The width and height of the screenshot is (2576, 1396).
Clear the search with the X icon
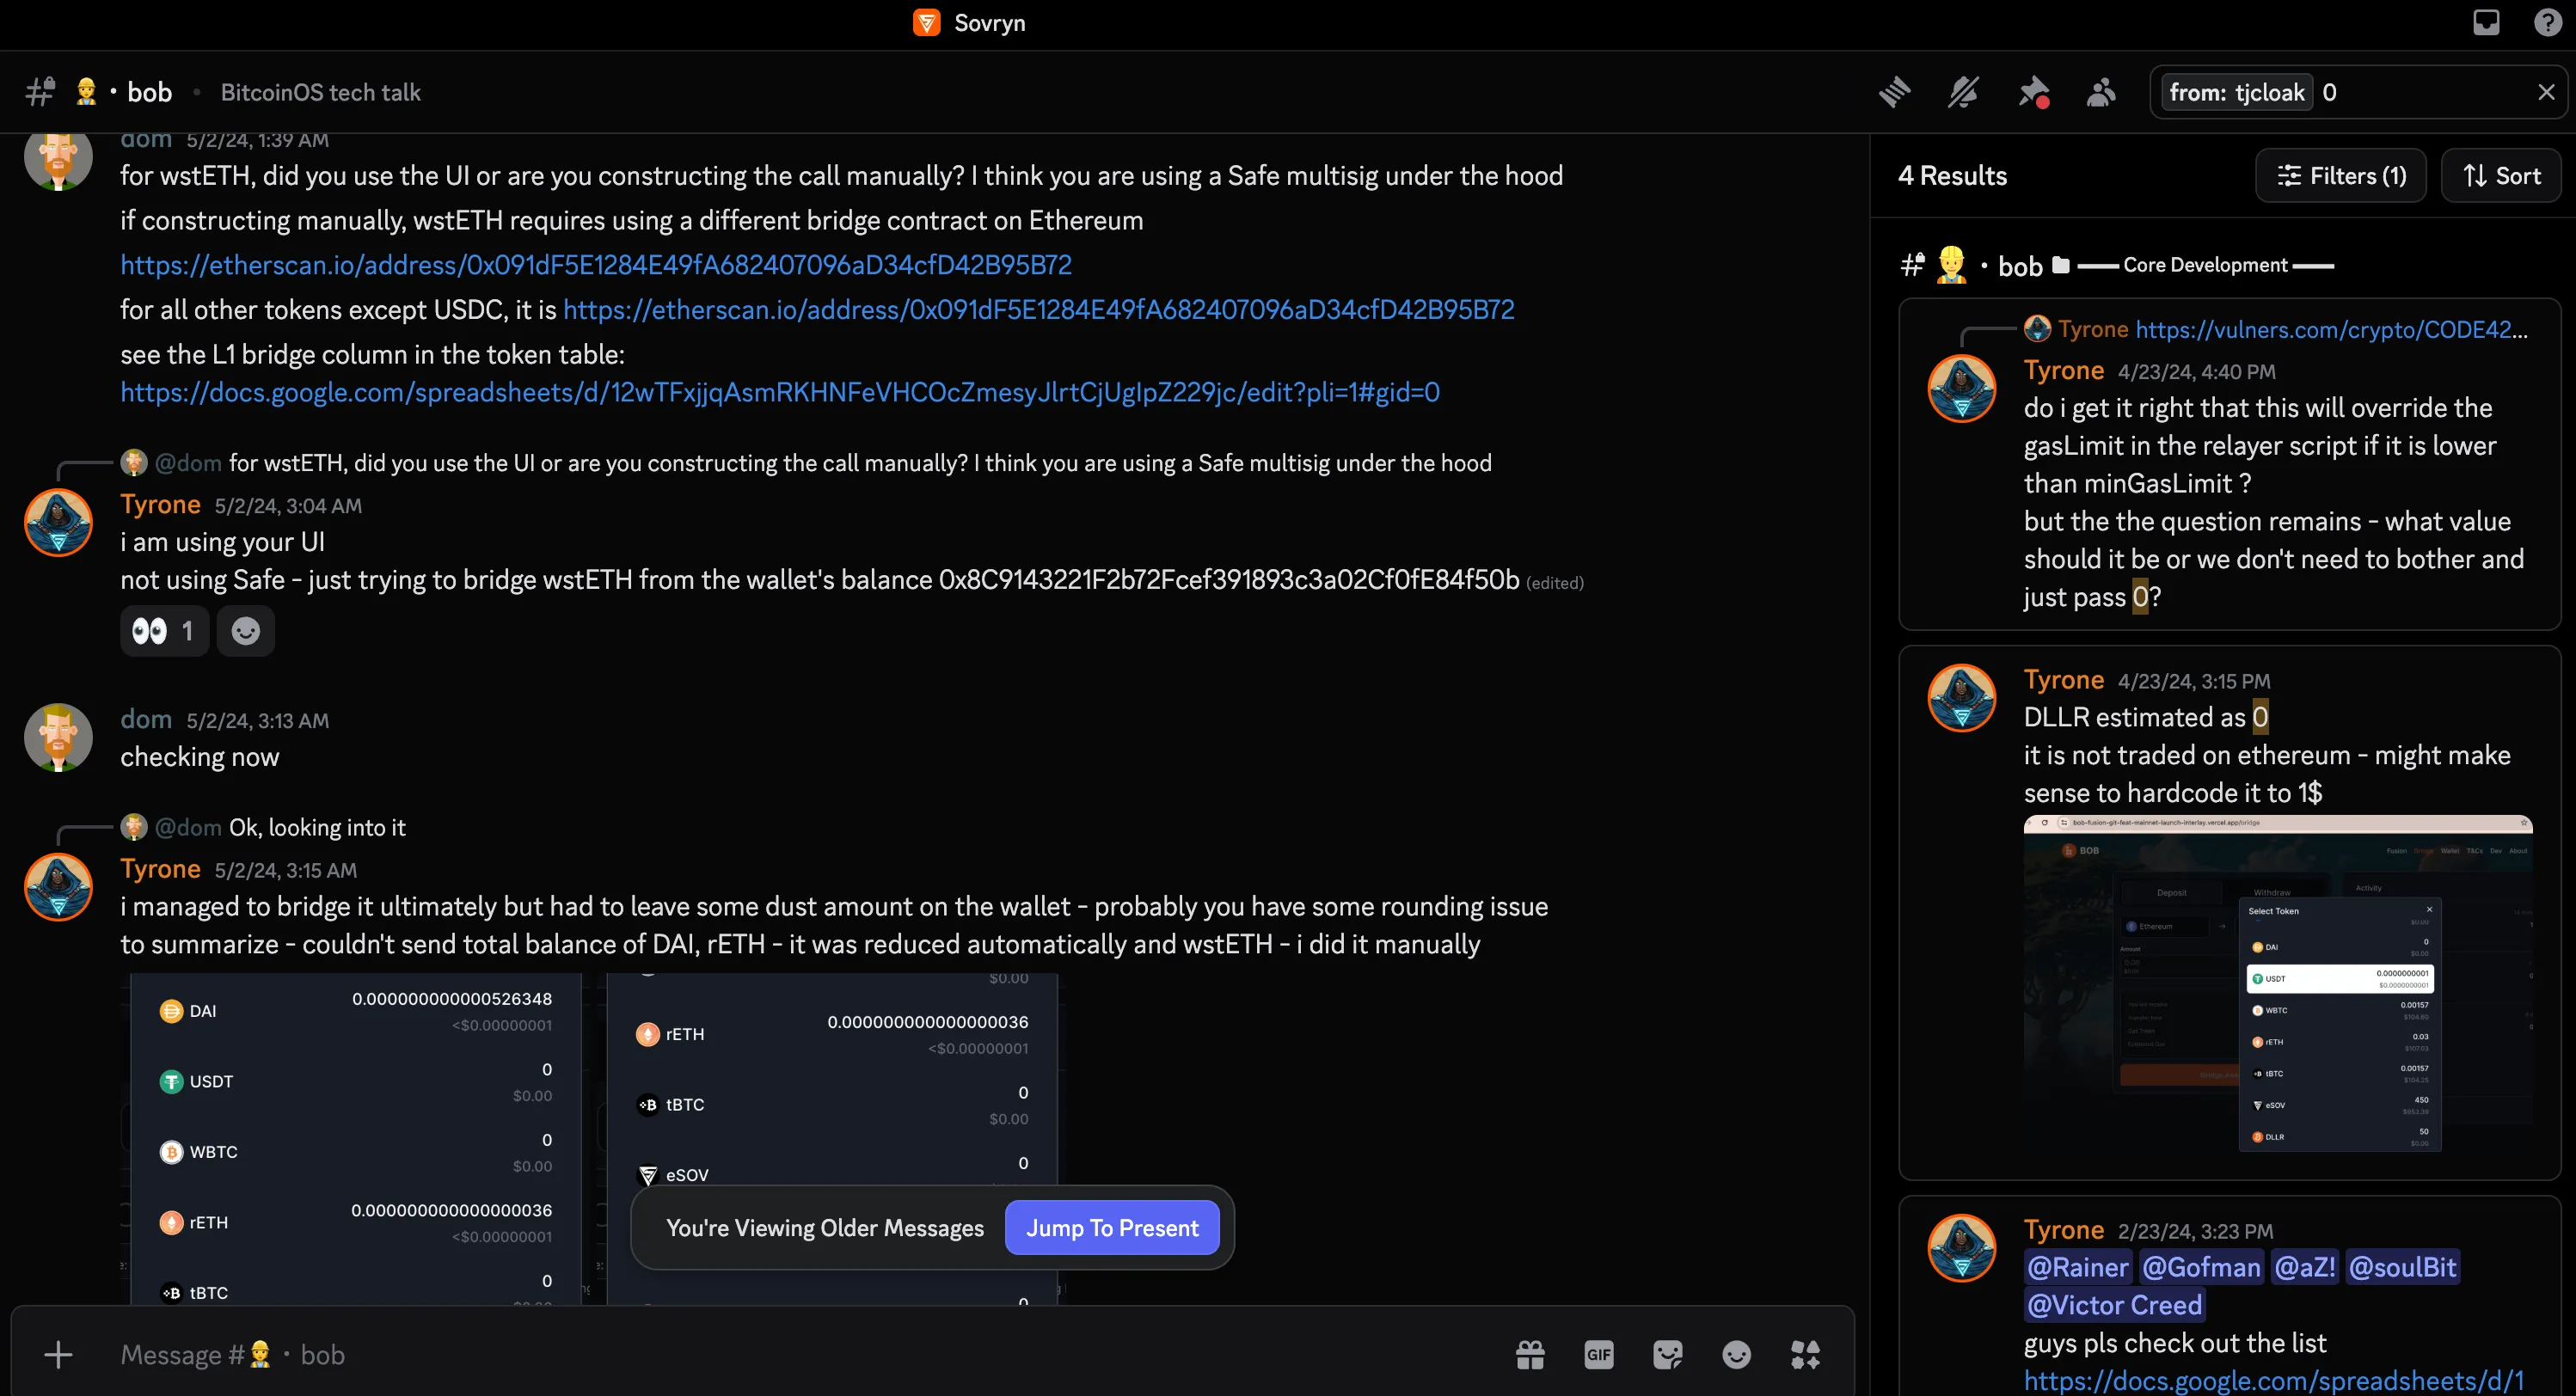coord(2546,92)
